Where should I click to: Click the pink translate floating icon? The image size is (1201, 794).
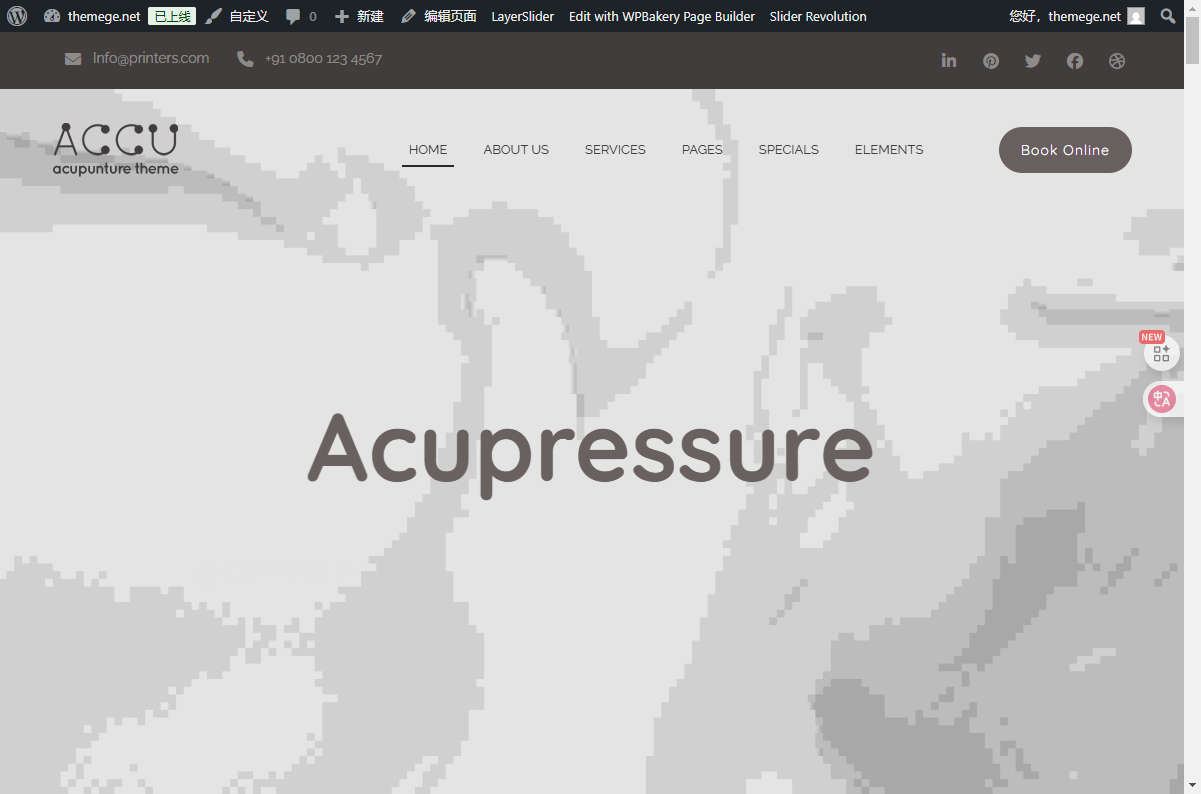[1161, 400]
